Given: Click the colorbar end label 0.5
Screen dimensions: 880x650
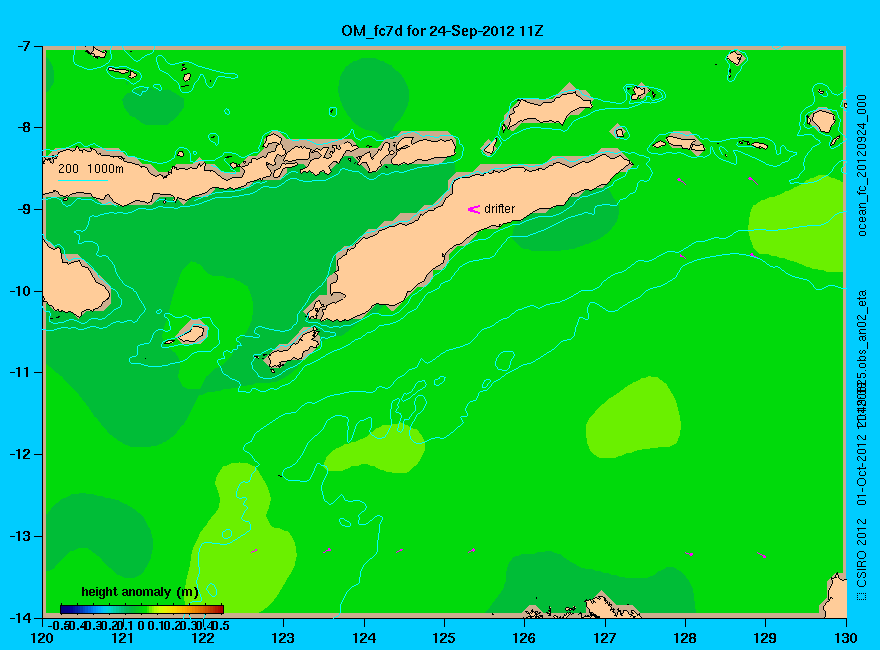Looking at the screenshot, I should pyautogui.click(x=221, y=625).
